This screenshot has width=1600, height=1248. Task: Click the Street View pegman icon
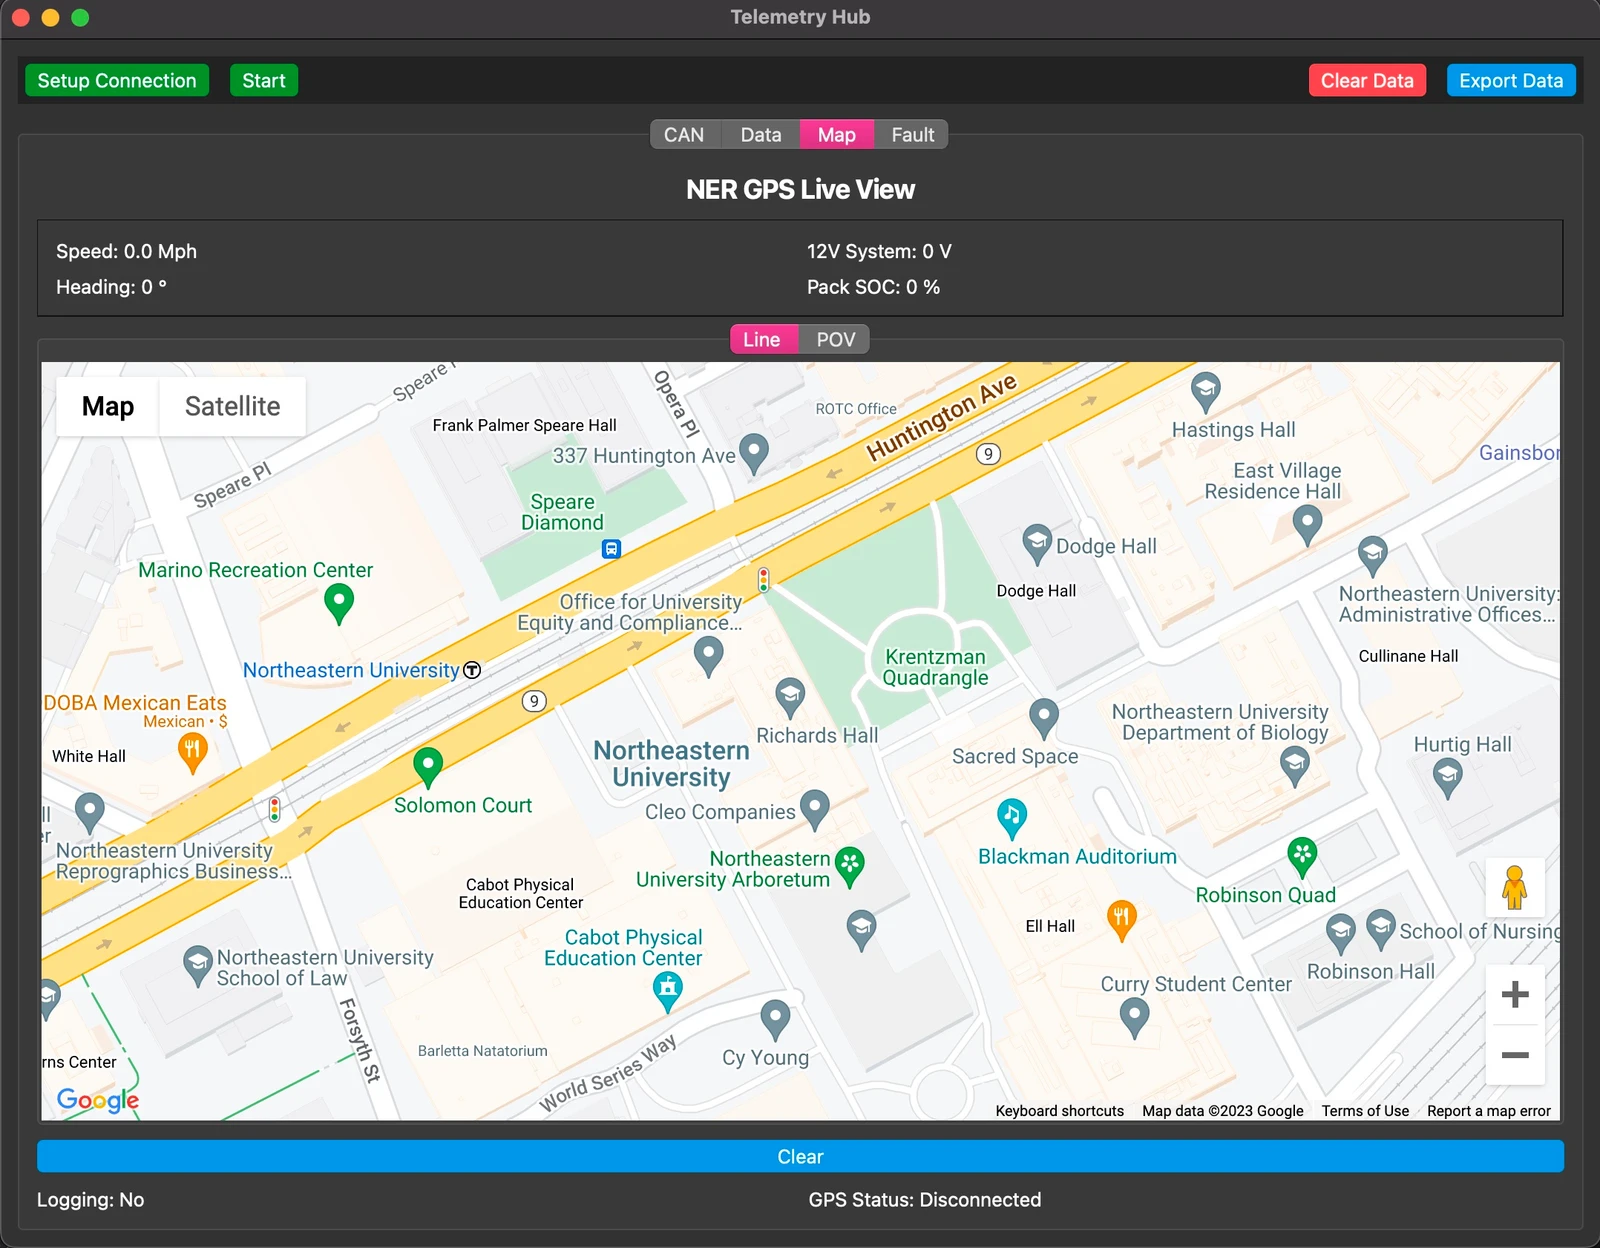1515,887
